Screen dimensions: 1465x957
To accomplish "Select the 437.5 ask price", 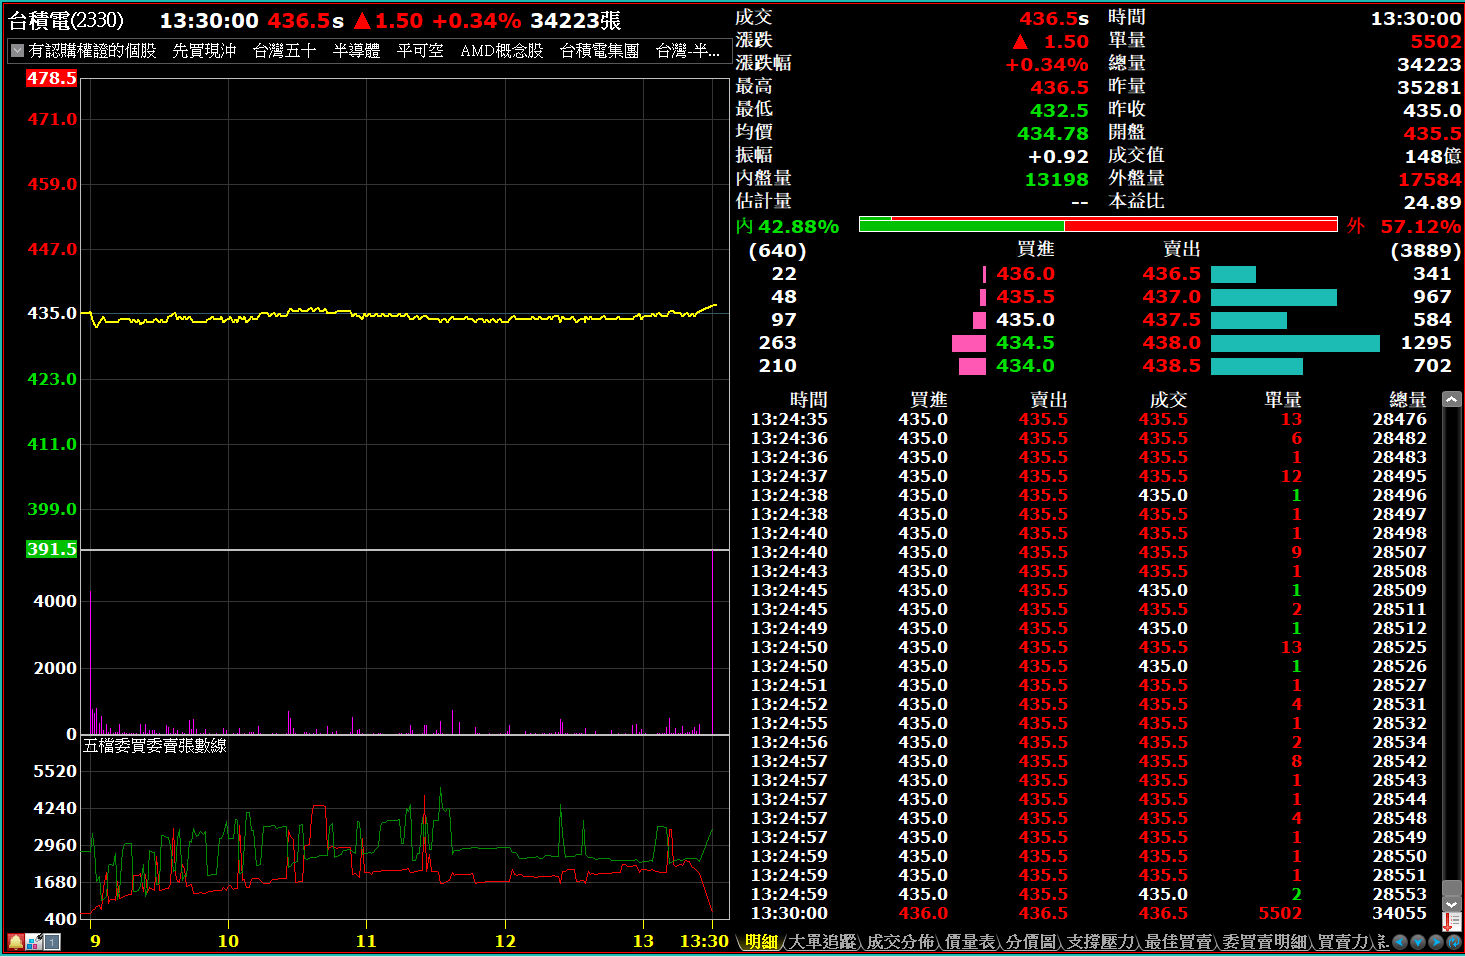I will pyautogui.click(x=1172, y=320).
